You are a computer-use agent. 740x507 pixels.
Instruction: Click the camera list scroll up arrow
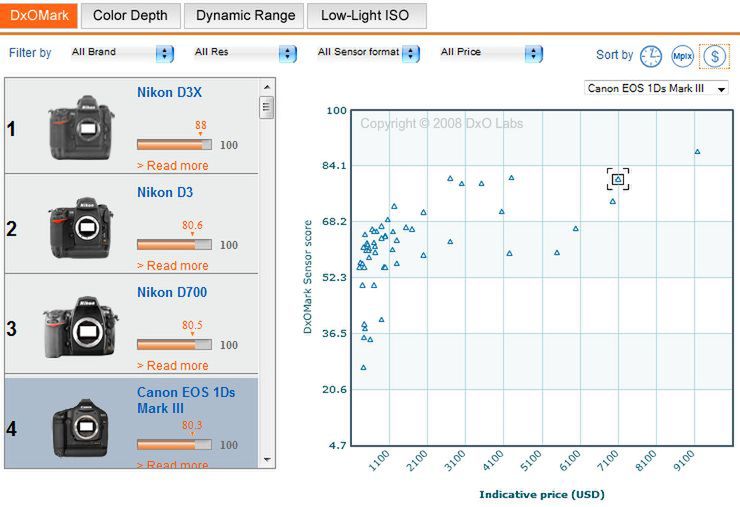click(267, 87)
